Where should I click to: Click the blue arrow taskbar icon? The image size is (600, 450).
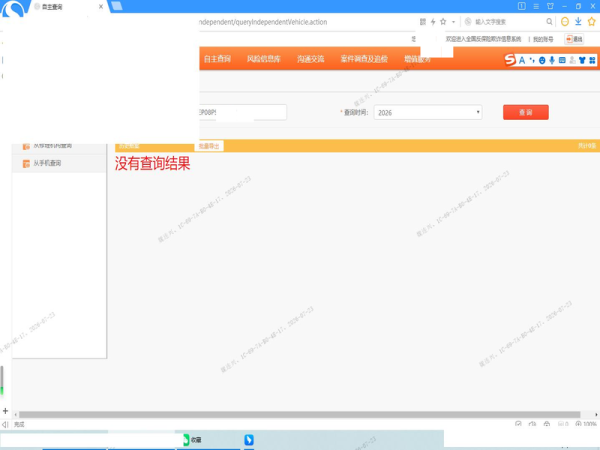click(x=249, y=440)
